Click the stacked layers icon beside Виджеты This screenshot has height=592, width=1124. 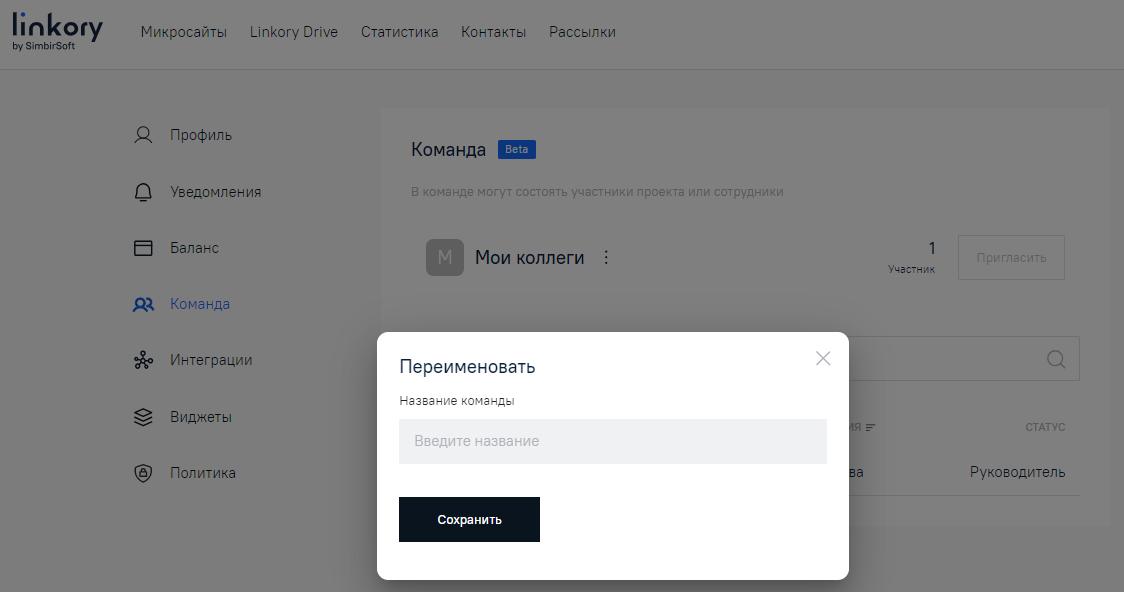pos(142,416)
